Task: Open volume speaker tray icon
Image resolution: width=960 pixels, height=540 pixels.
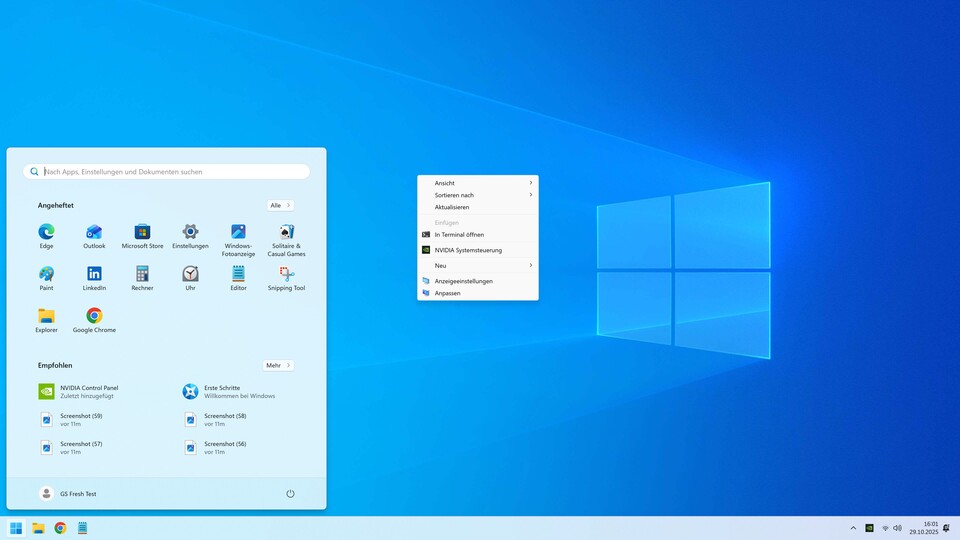Action: [898, 528]
